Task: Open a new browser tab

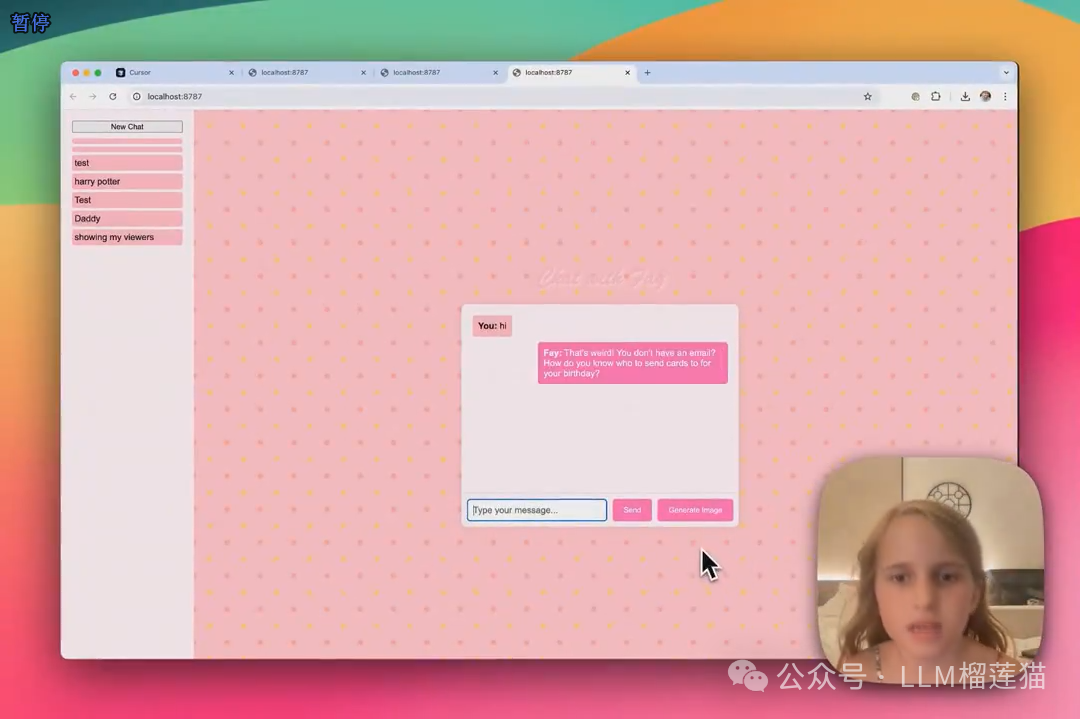Action: [647, 73]
